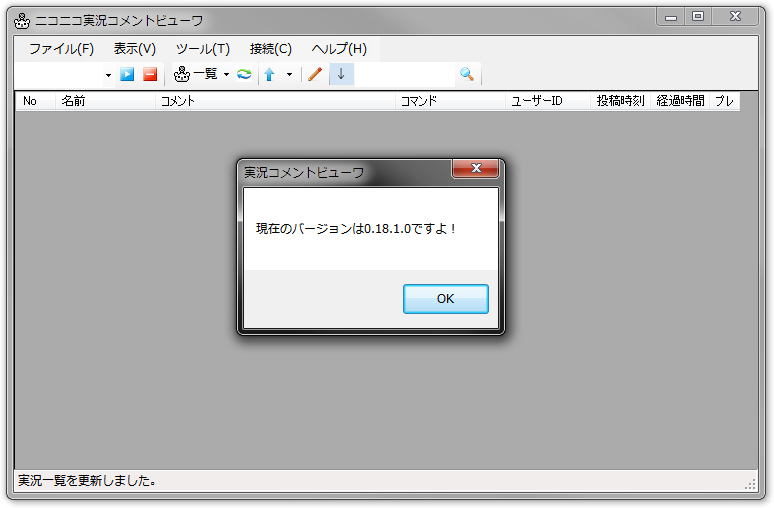
Task: Click the channel combo box field
Action: [59, 75]
